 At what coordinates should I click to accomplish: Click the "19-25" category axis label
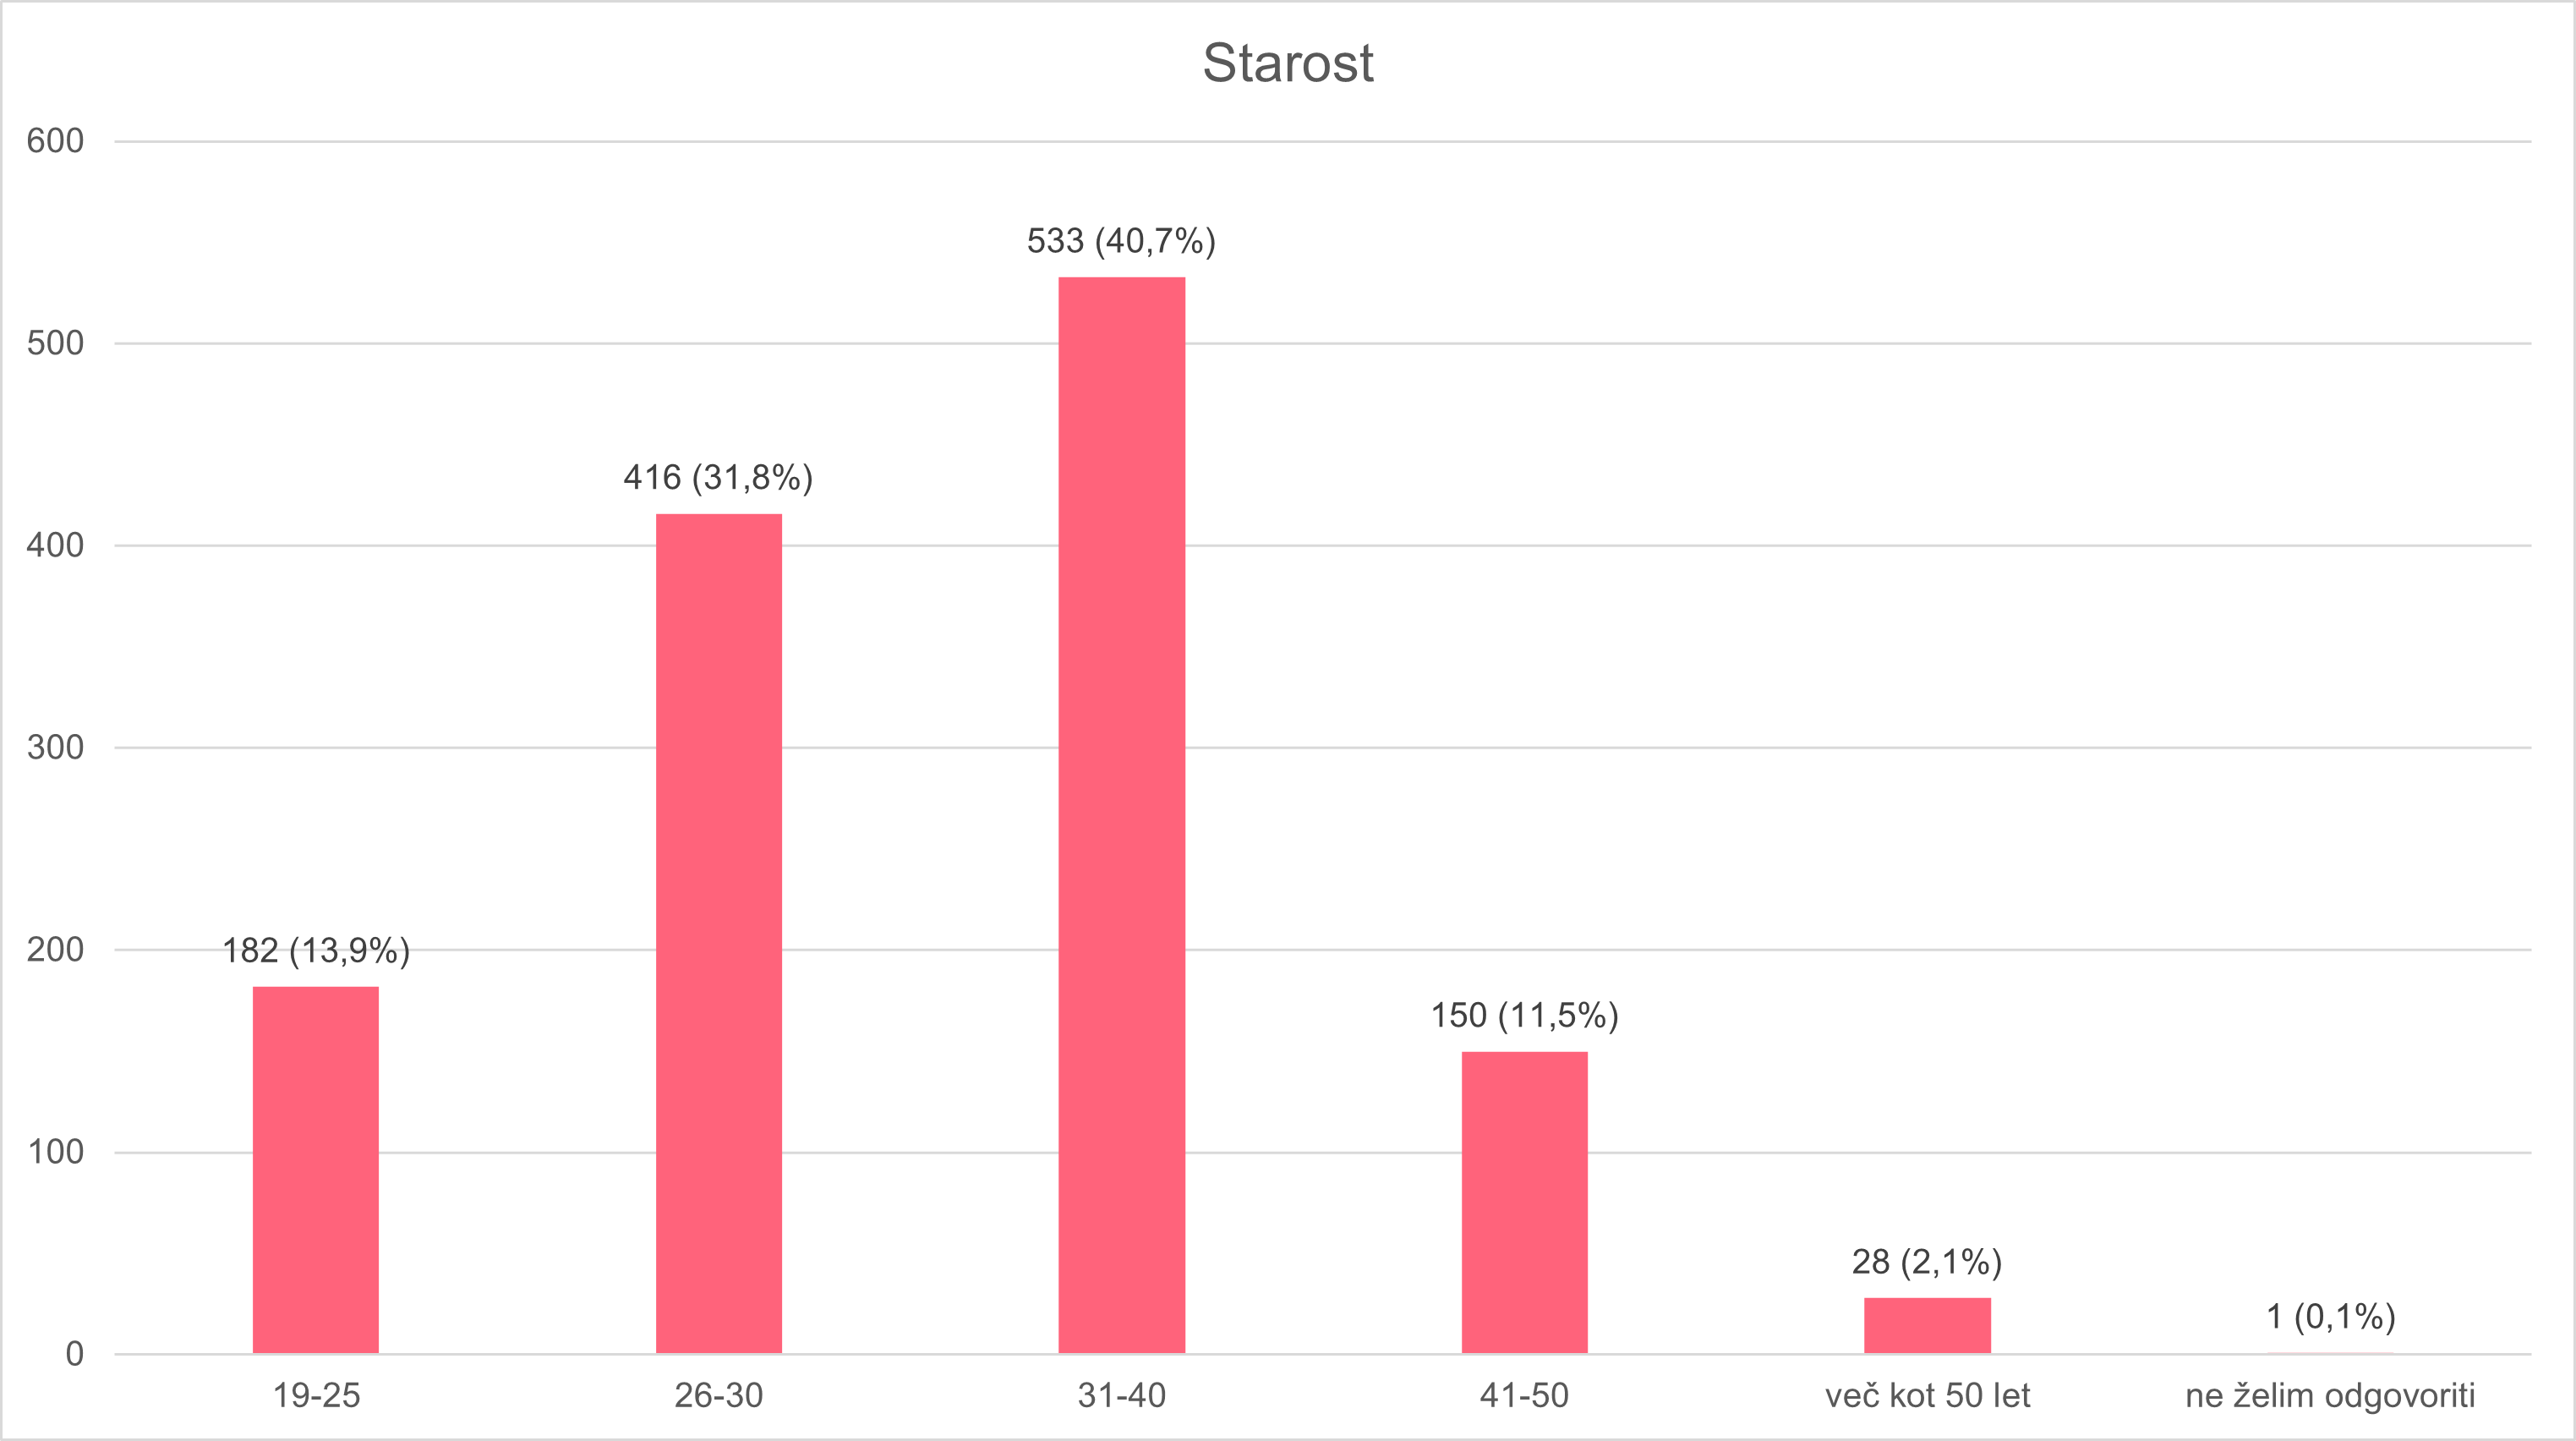[x=316, y=1395]
